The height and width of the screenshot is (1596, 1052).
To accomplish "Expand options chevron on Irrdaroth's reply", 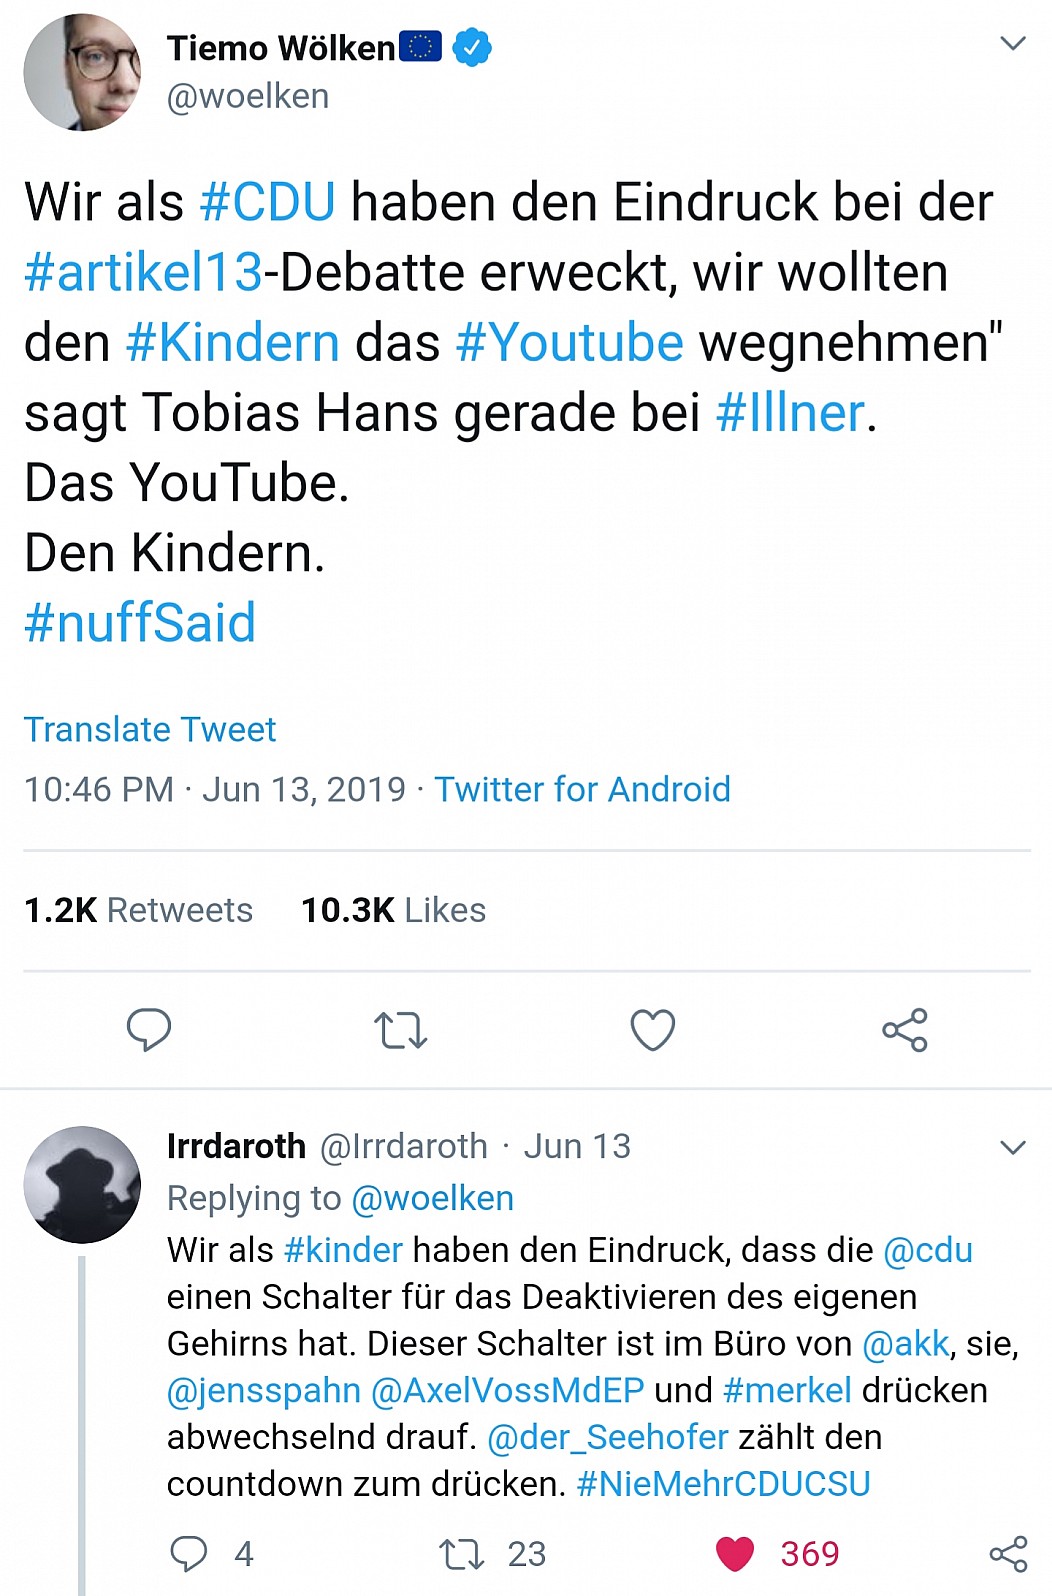I will pos(1013,1147).
